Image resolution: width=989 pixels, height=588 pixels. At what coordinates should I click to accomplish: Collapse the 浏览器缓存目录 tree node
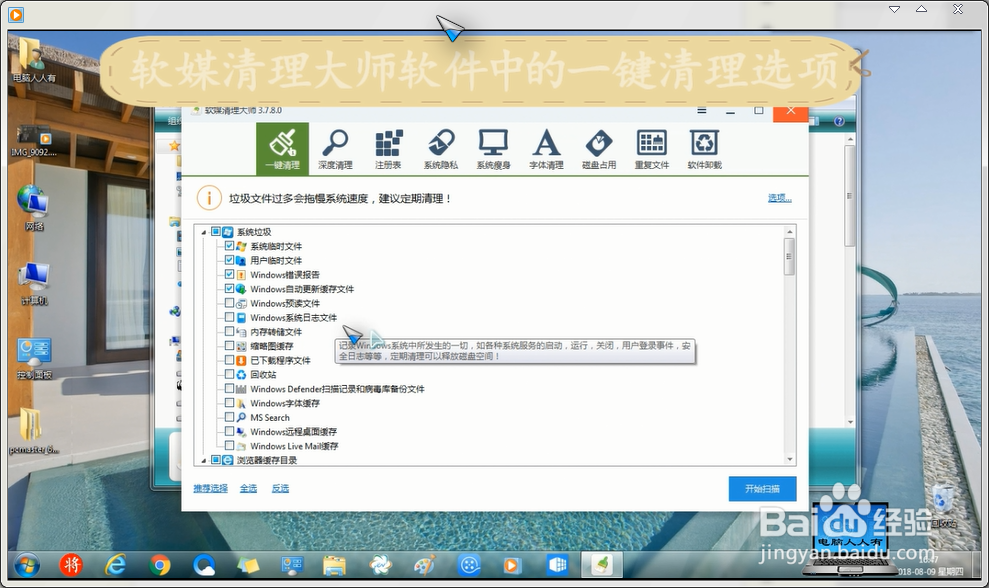pyautogui.click(x=204, y=461)
